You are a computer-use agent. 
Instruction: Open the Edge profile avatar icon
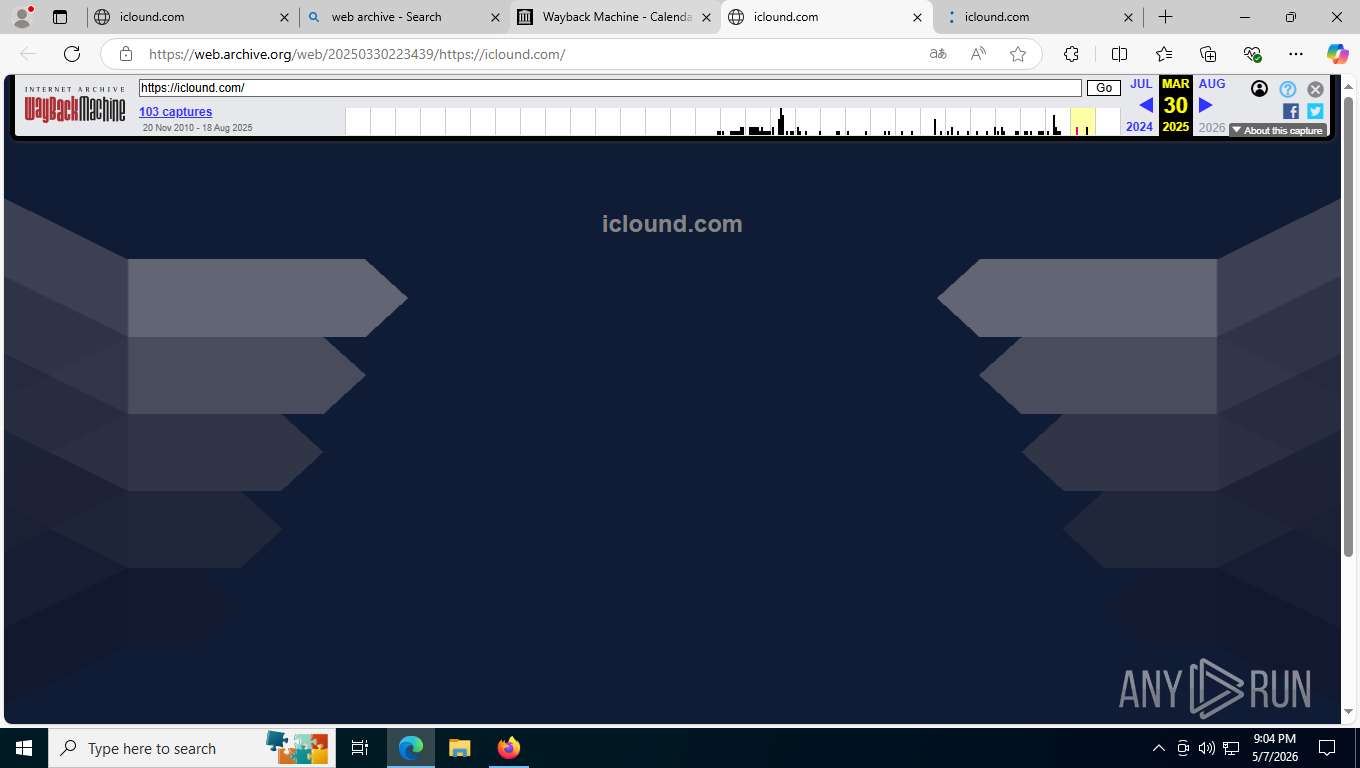pyautogui.click(x=22, y=17)
